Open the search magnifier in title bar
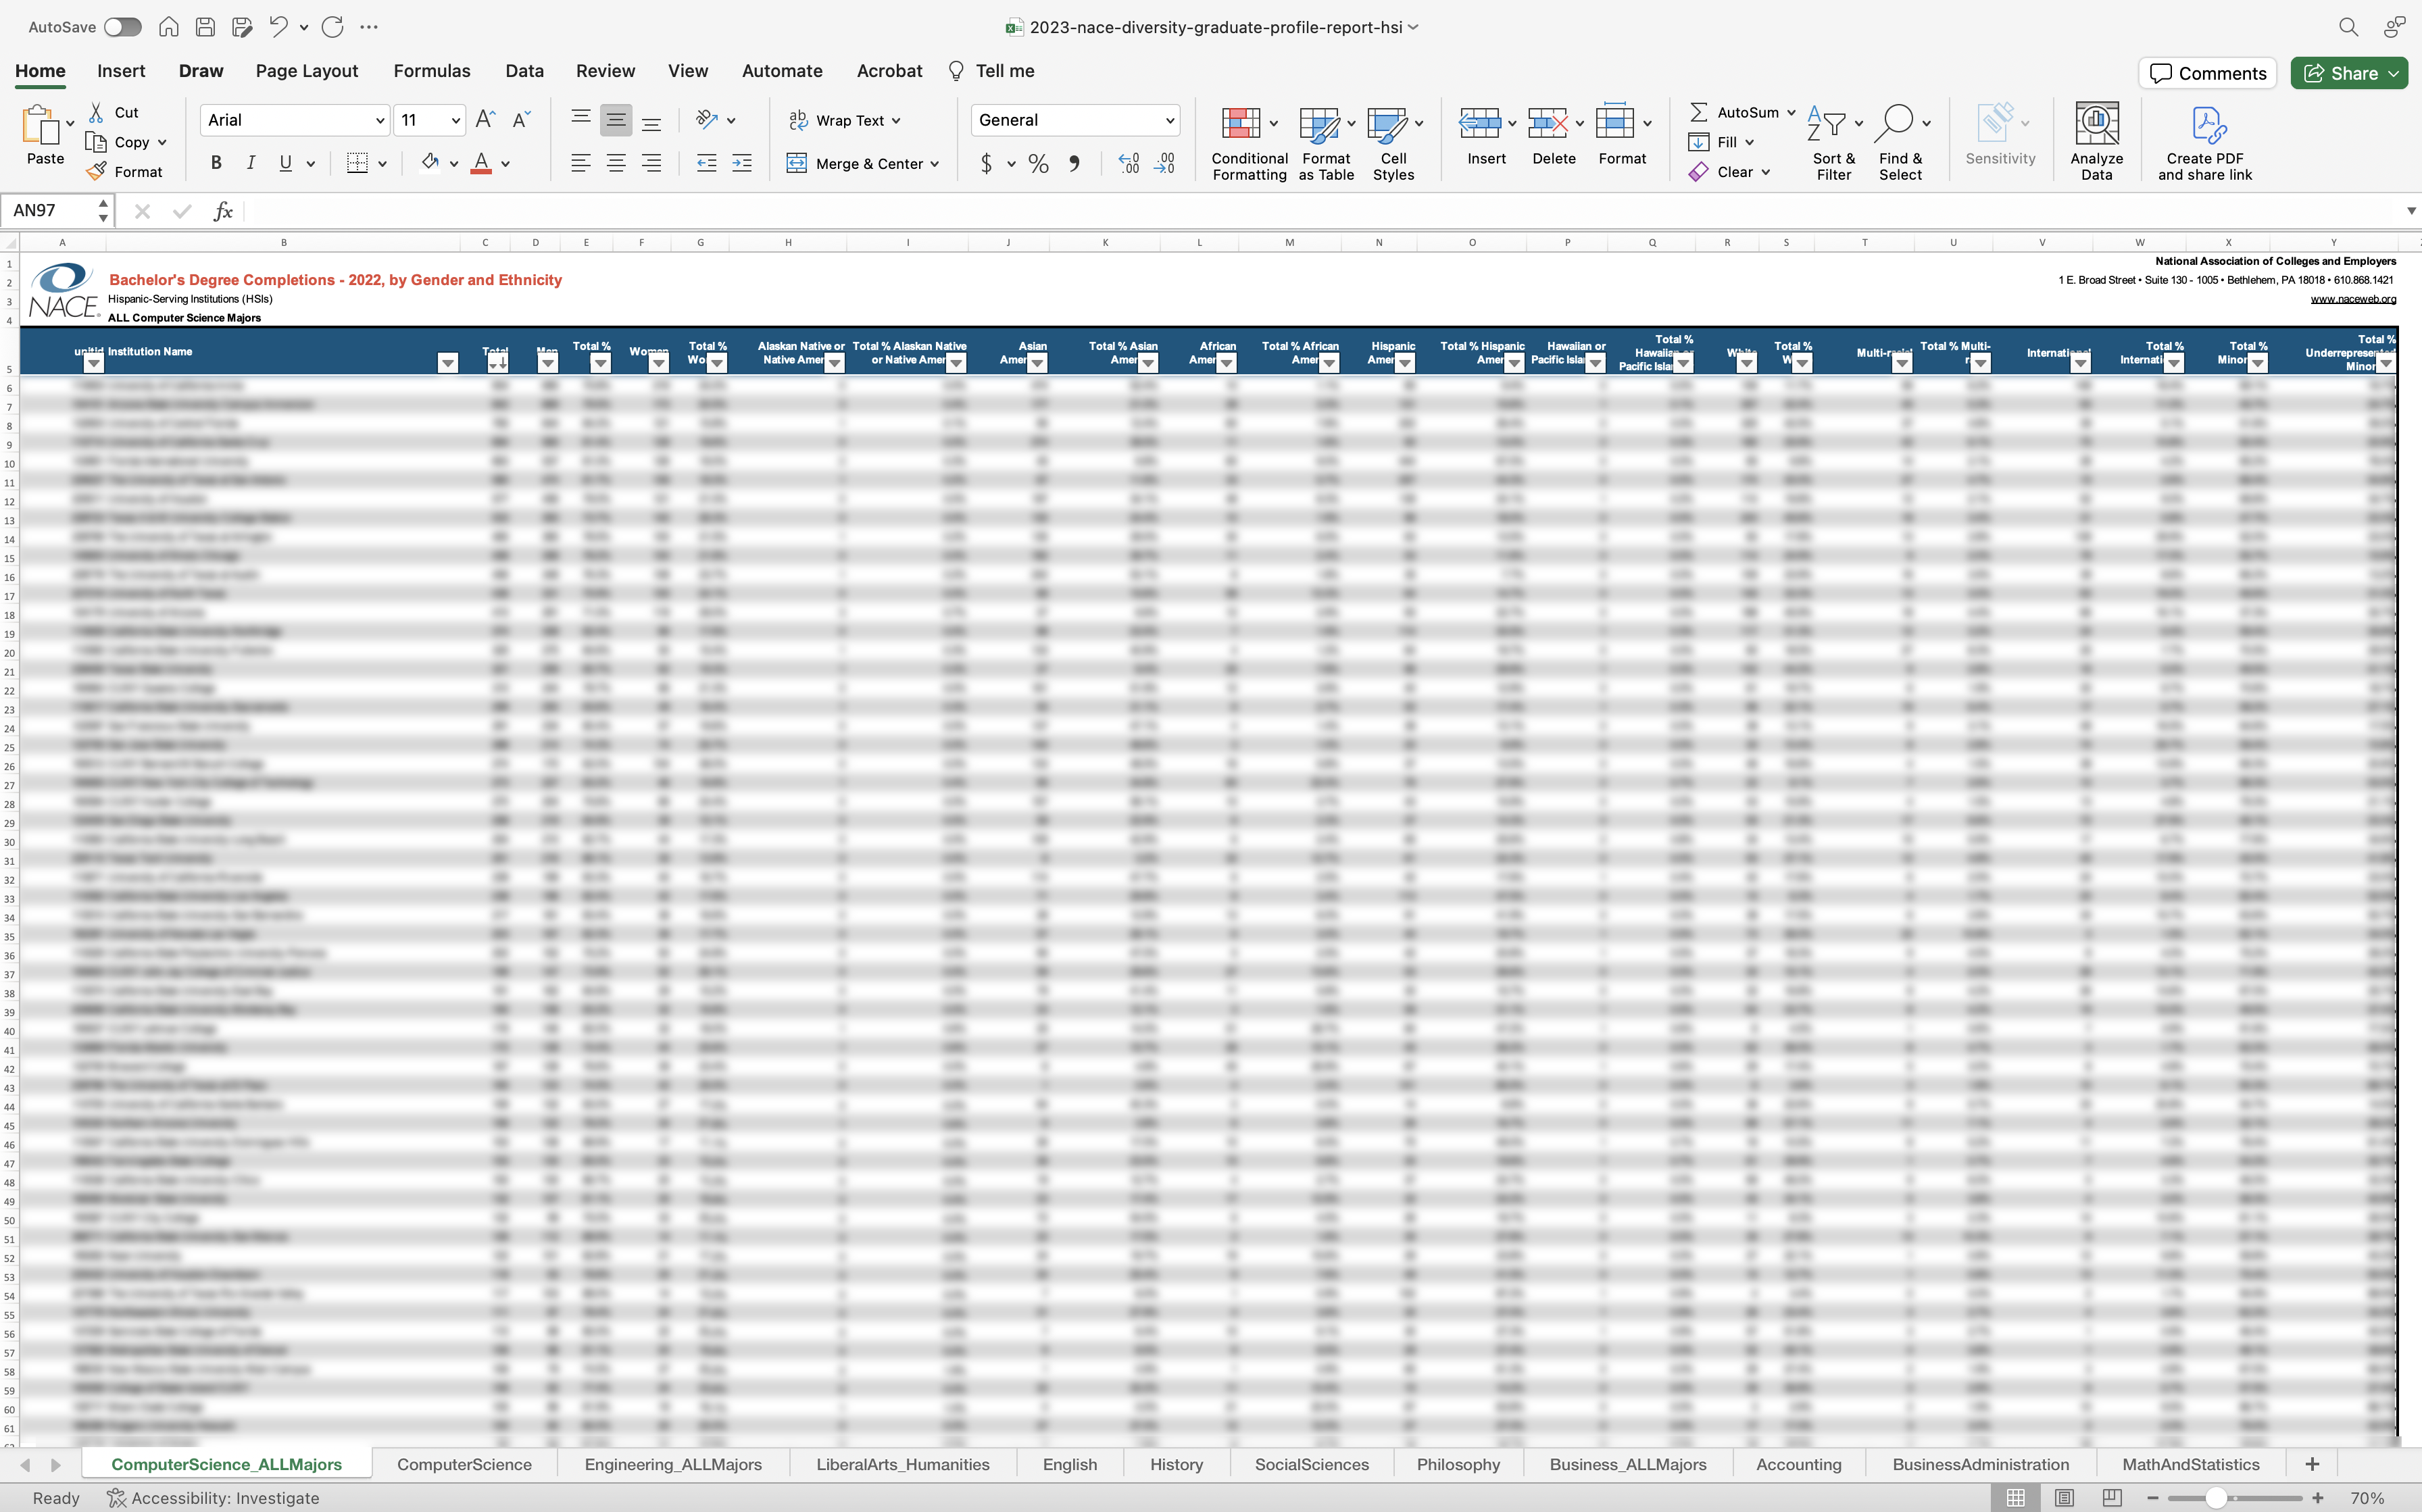The image size is (2422, 1512). click(x=2348, y=27)
